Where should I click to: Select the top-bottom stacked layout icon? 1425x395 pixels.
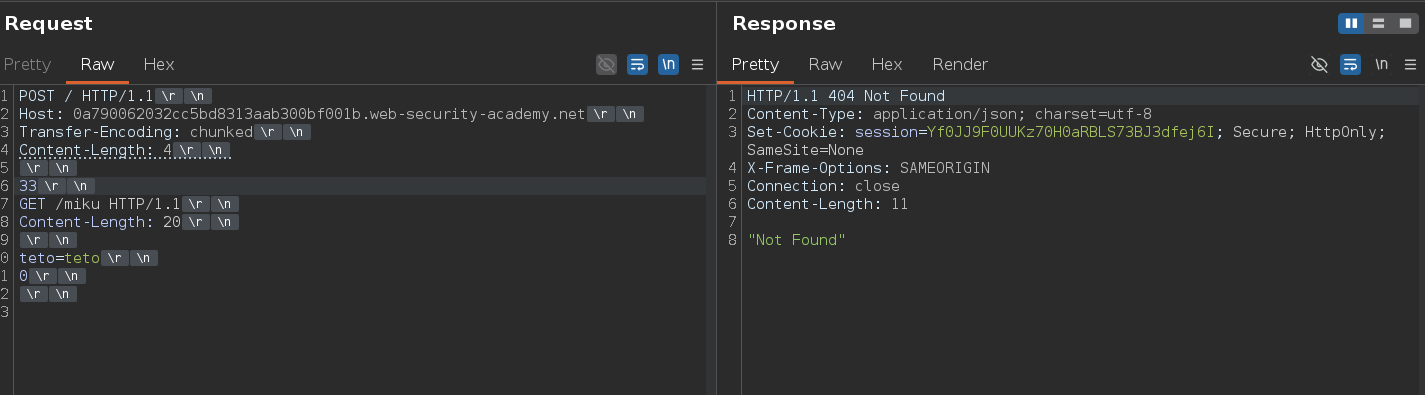[1378, 23]
